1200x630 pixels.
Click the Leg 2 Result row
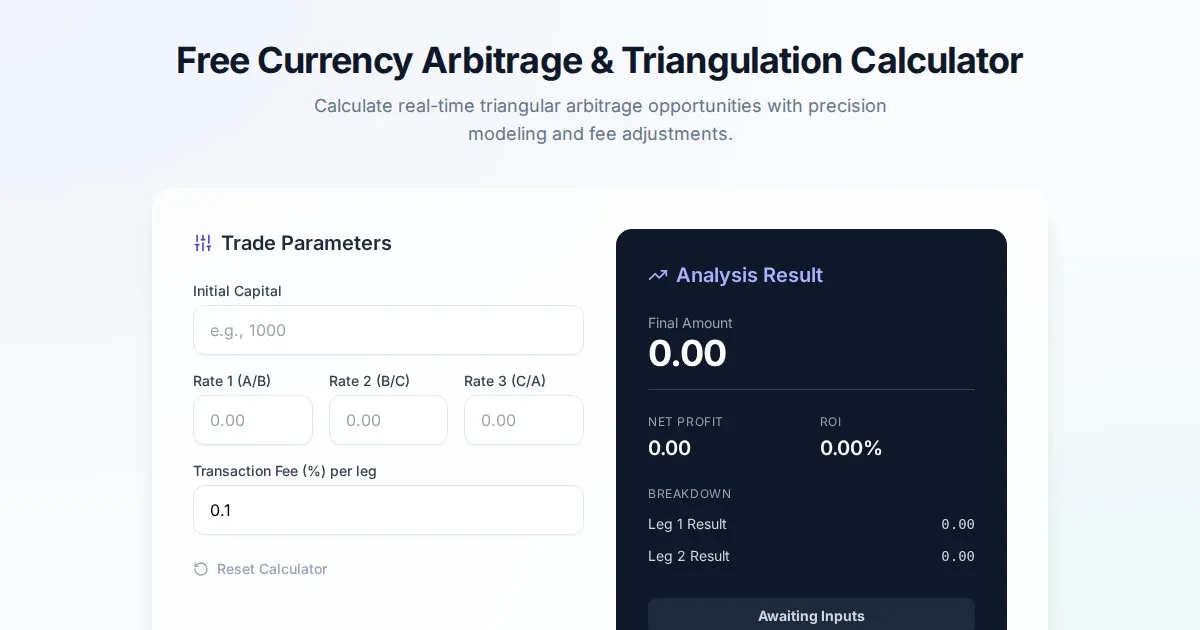coord(811,556)
